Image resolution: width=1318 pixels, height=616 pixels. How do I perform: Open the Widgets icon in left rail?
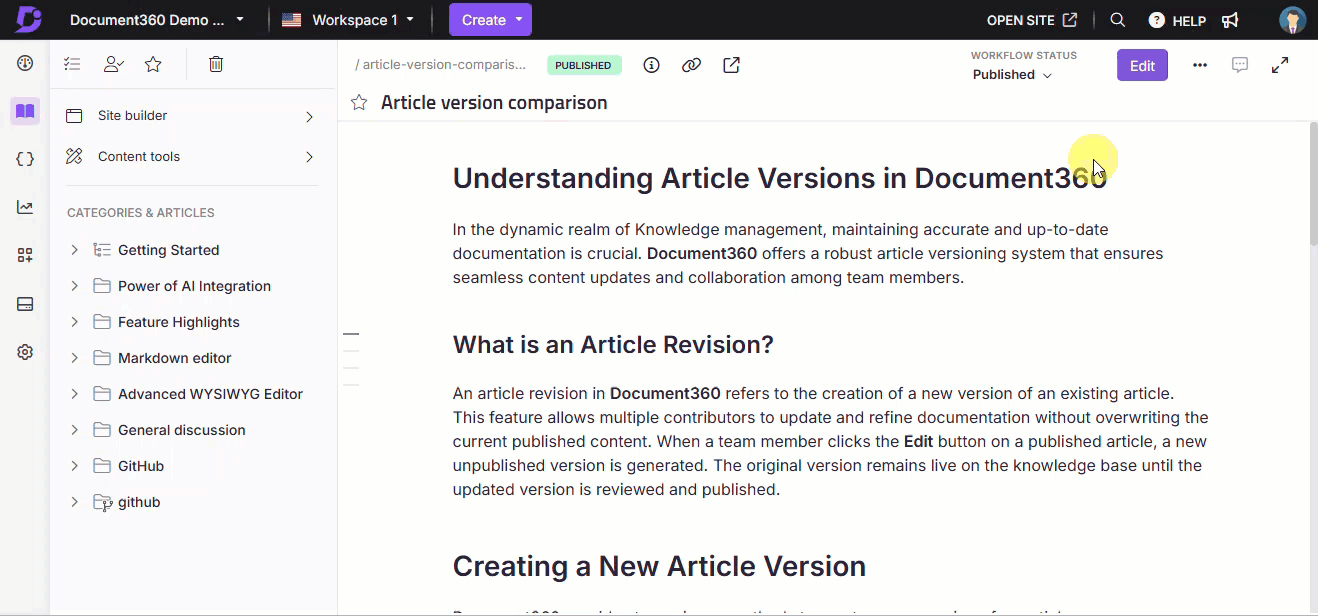[25, 255]
